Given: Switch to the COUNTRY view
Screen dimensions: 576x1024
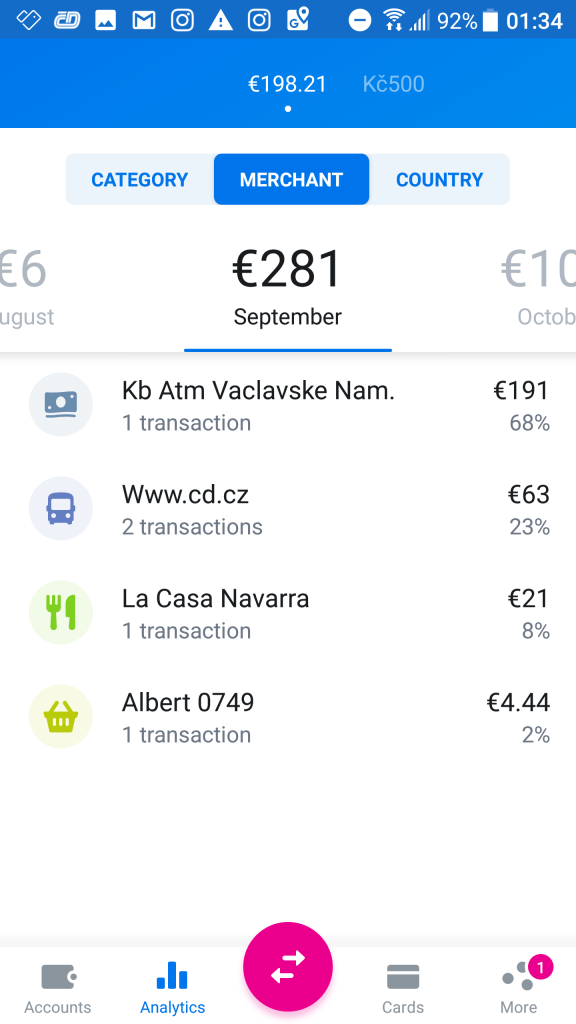Looking at the screenshot, I should [440, 180].
